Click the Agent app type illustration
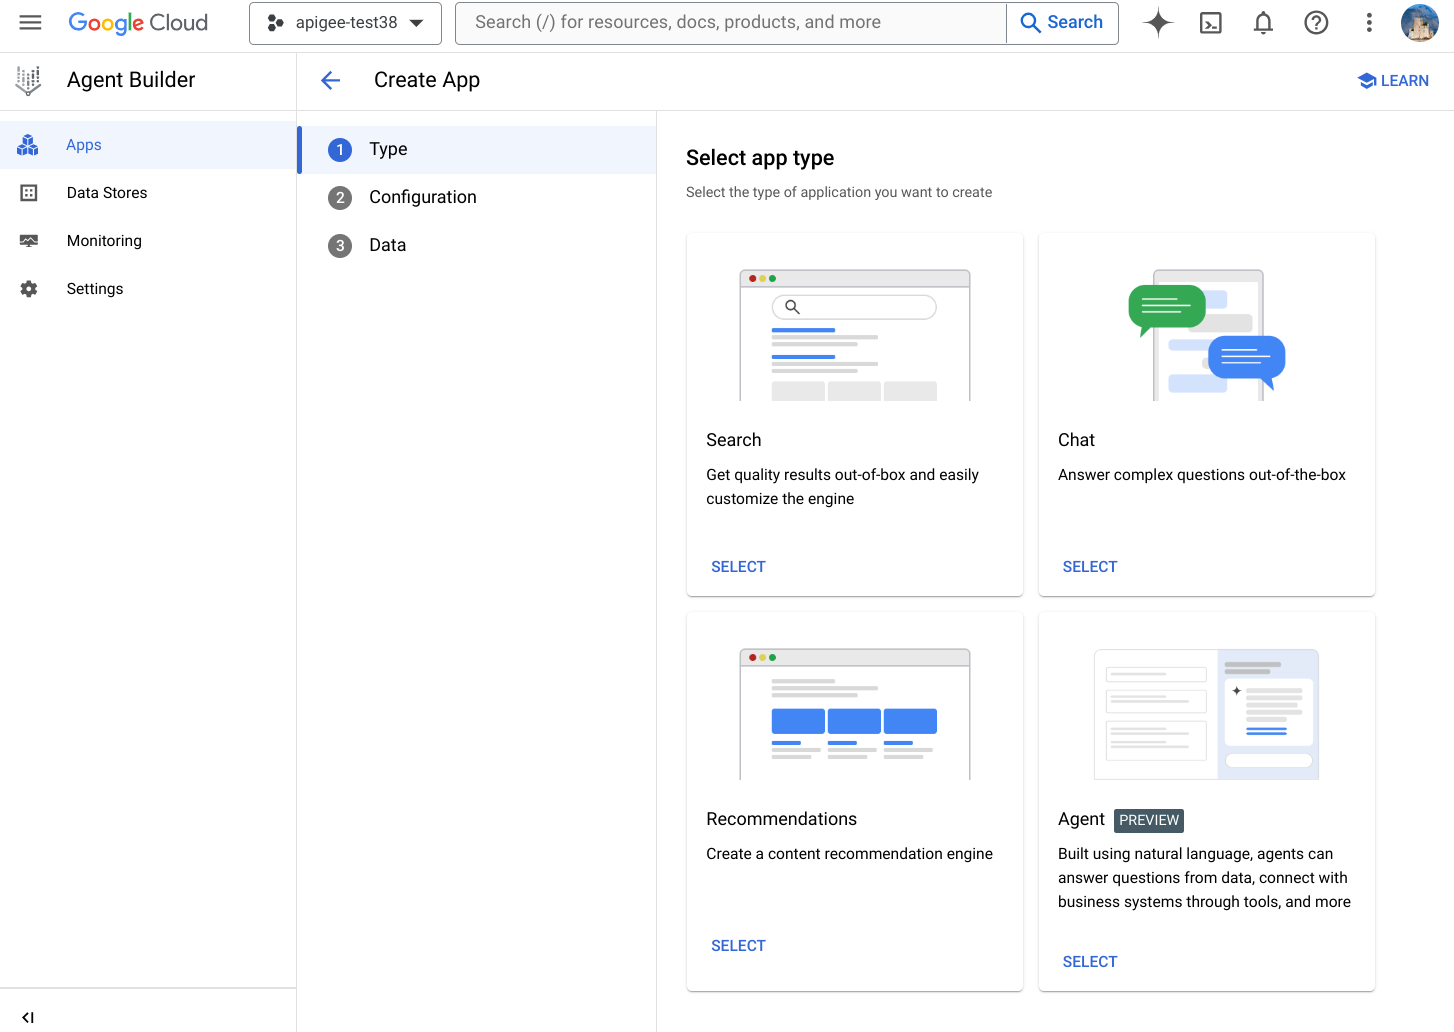Screen dimensions: 1454x1032 click(x=1207, y=714)
